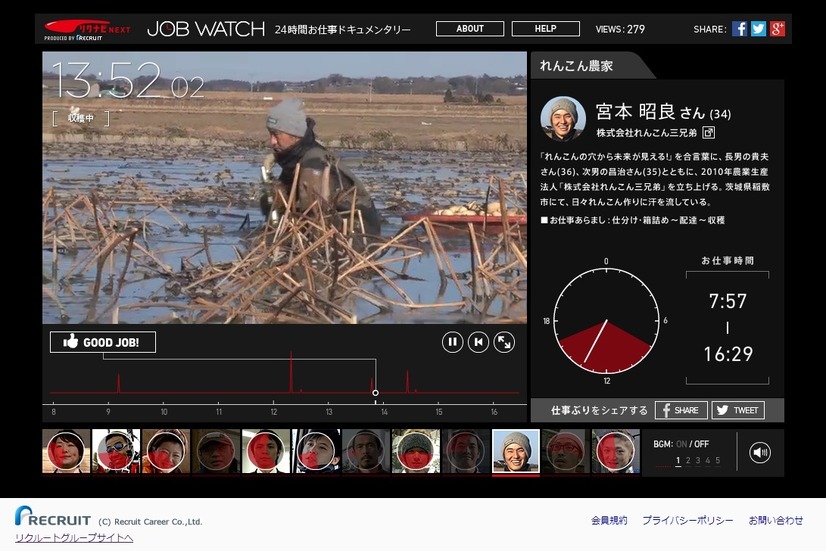Open the ABOUT page

pyautogui.click(x=470, y=29)
